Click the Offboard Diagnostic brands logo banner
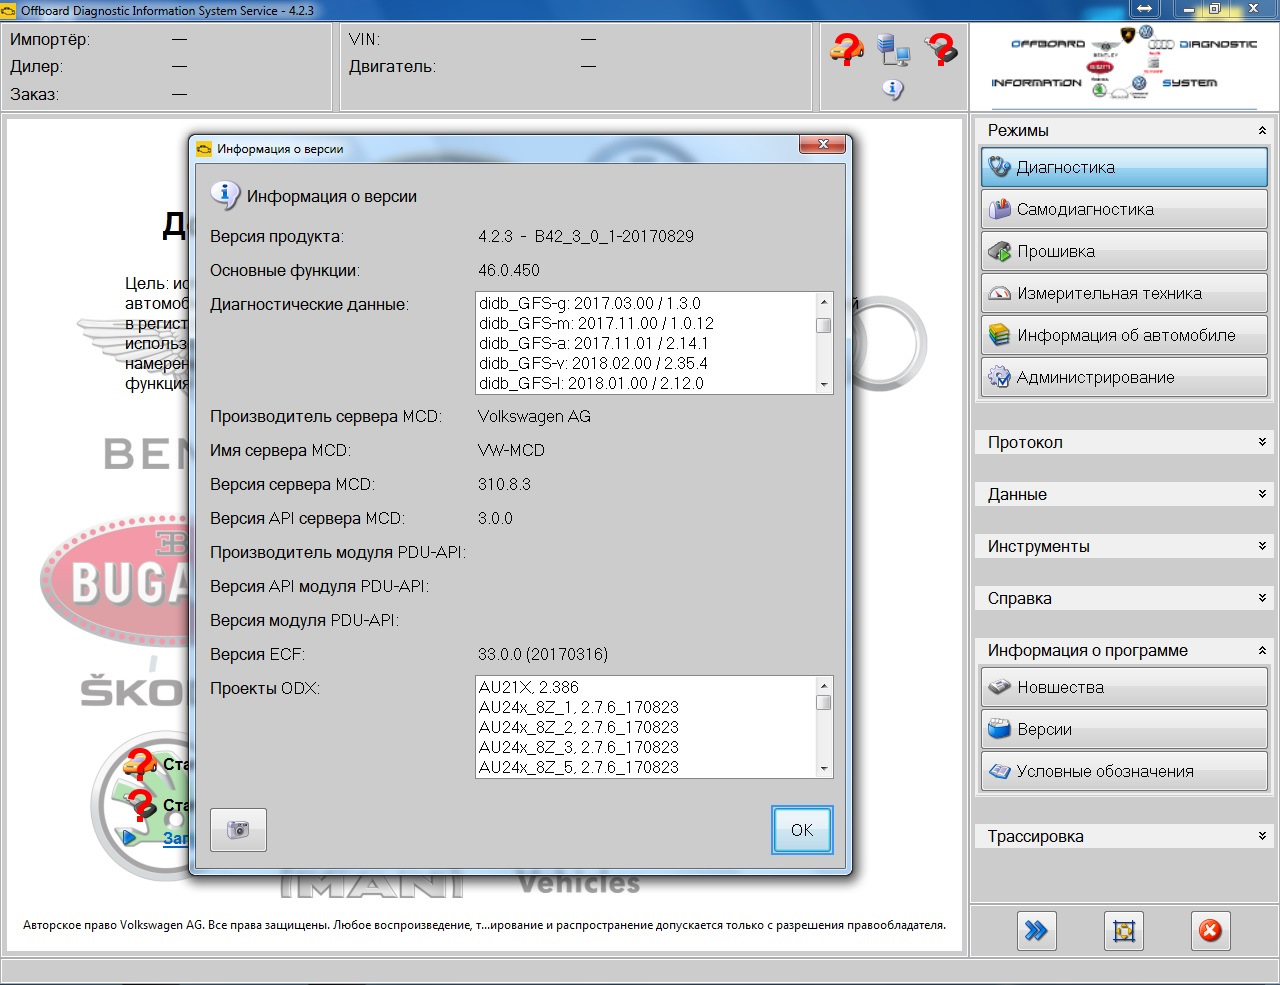This screenshot has width=1280, height=985. point(1124,67)
